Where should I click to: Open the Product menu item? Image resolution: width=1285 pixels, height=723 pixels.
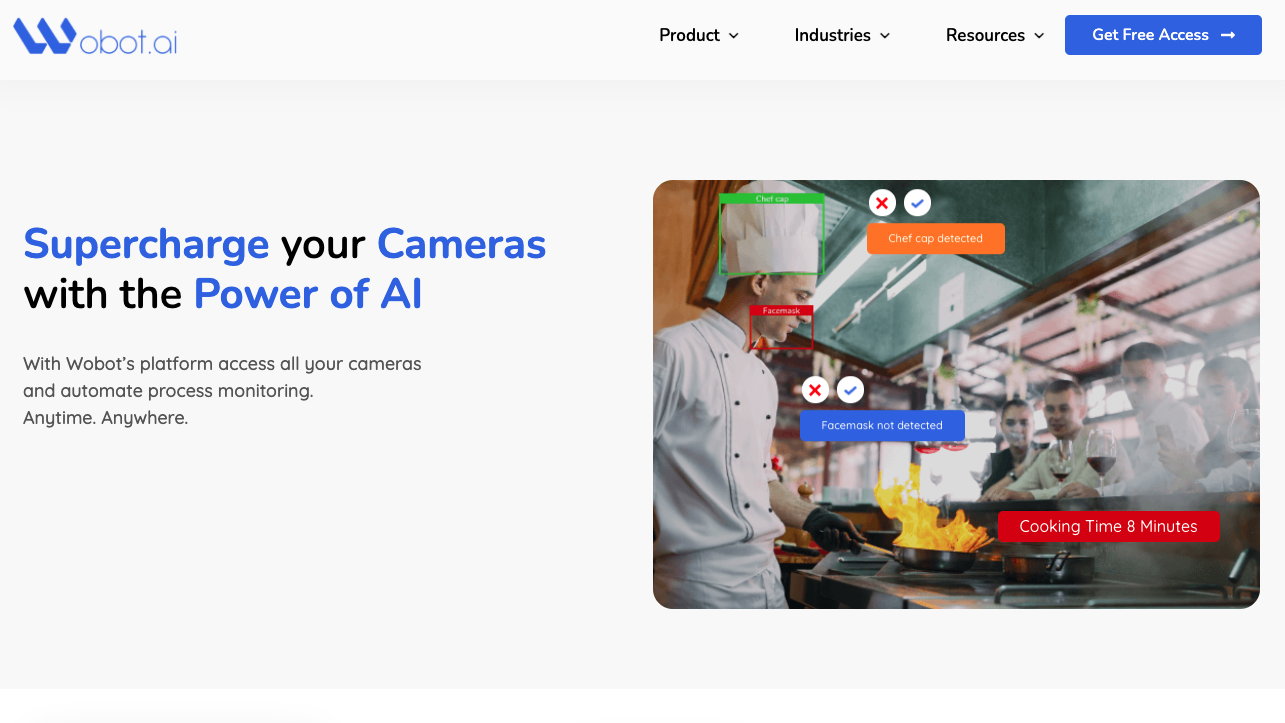tap(689, 35)
